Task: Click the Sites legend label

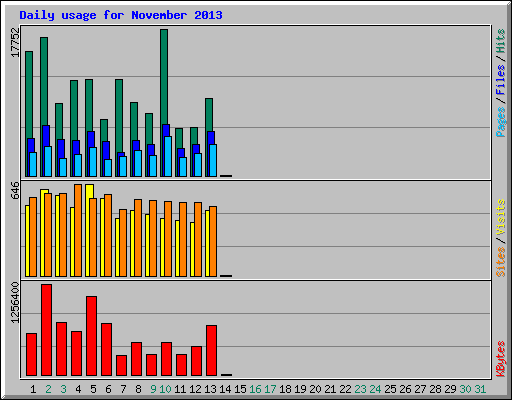Action: click(x=501, y=262)
